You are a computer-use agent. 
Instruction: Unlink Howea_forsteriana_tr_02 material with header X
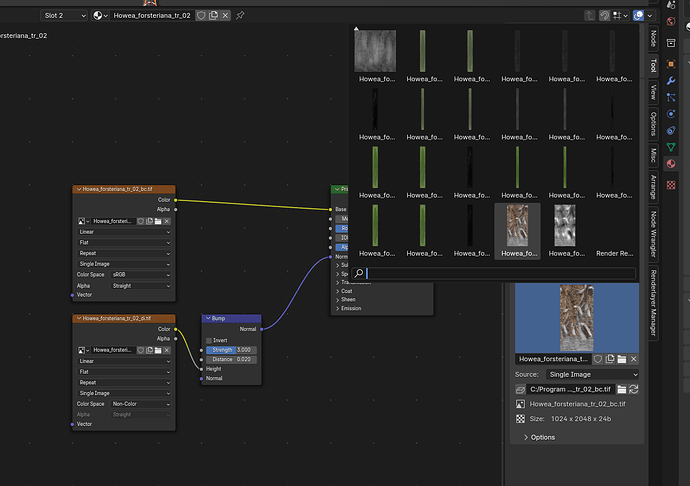[x=225, y=15]
